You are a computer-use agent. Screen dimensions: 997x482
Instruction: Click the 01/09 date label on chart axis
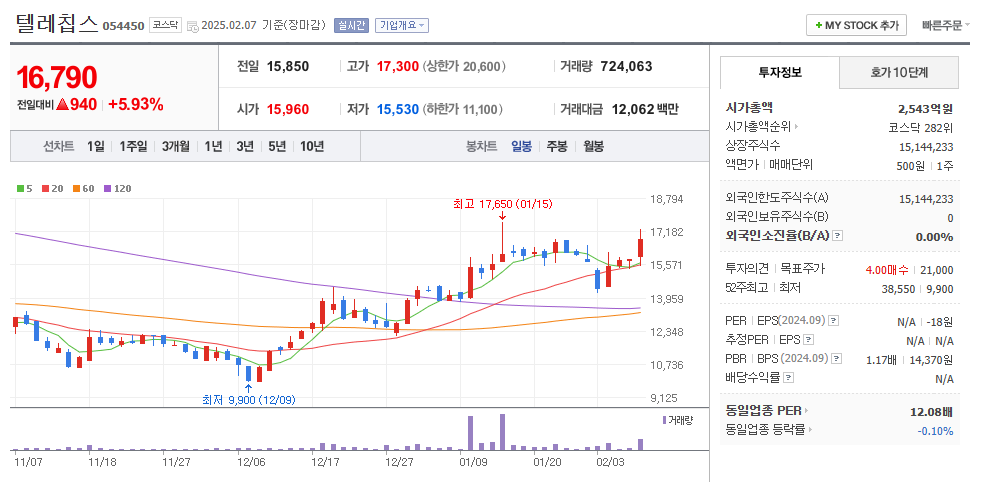point(472,462)
